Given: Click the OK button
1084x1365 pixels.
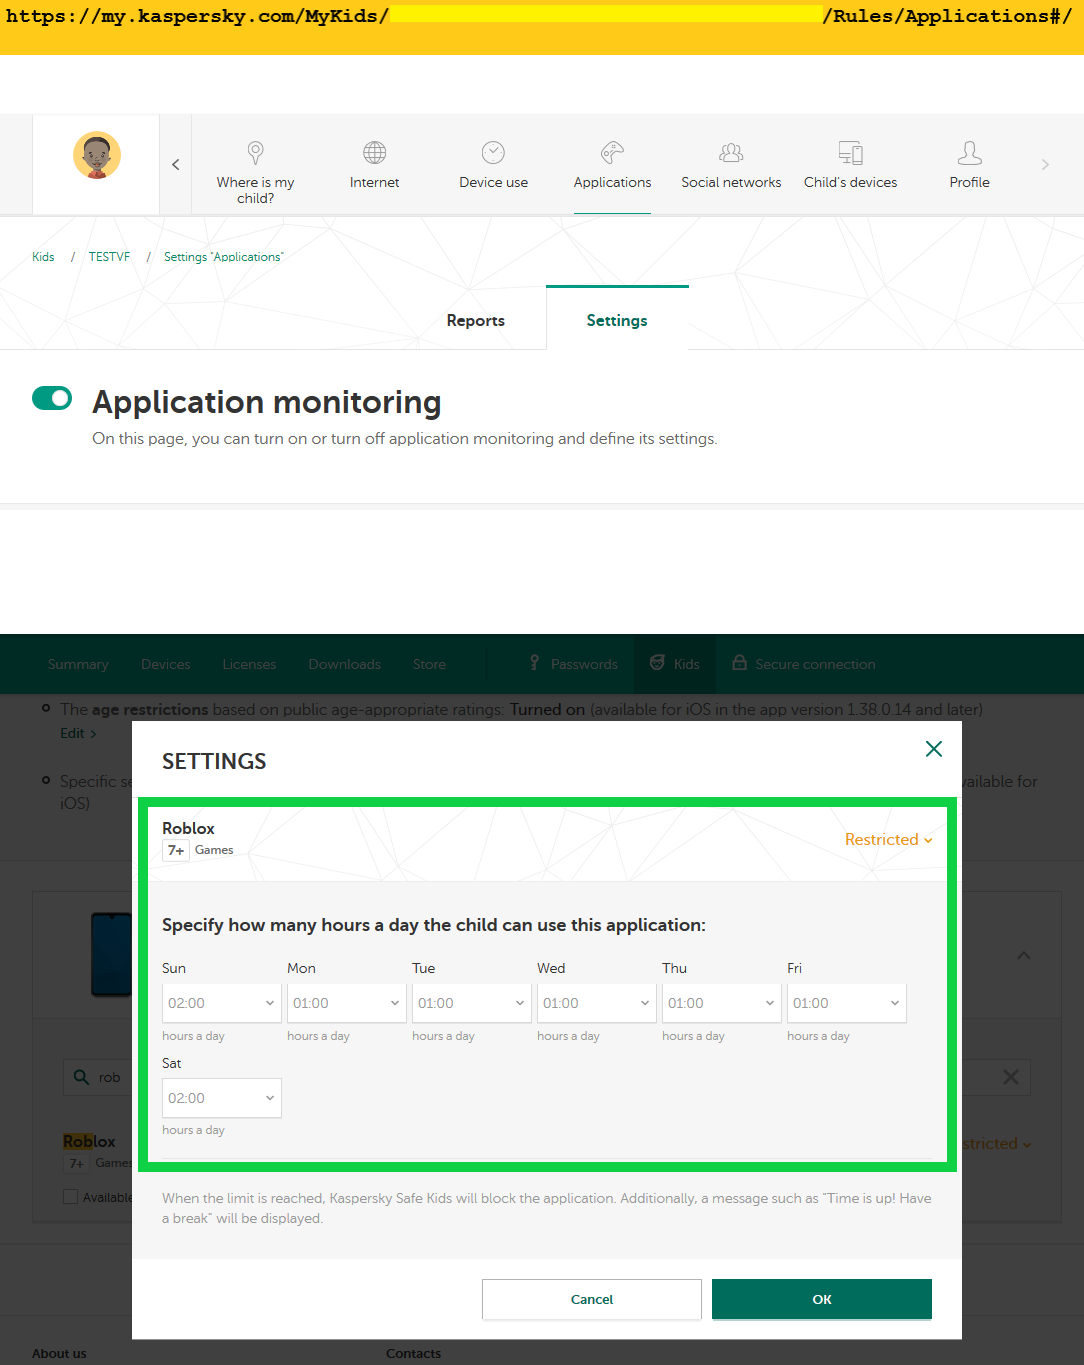Looking at the screenshot, I should tap(822, 1299).
